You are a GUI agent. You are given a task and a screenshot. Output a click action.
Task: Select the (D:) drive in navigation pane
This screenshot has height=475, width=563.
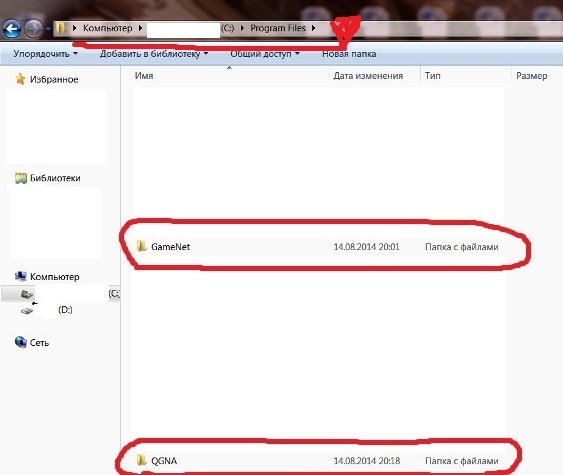[x=65, y=309]
